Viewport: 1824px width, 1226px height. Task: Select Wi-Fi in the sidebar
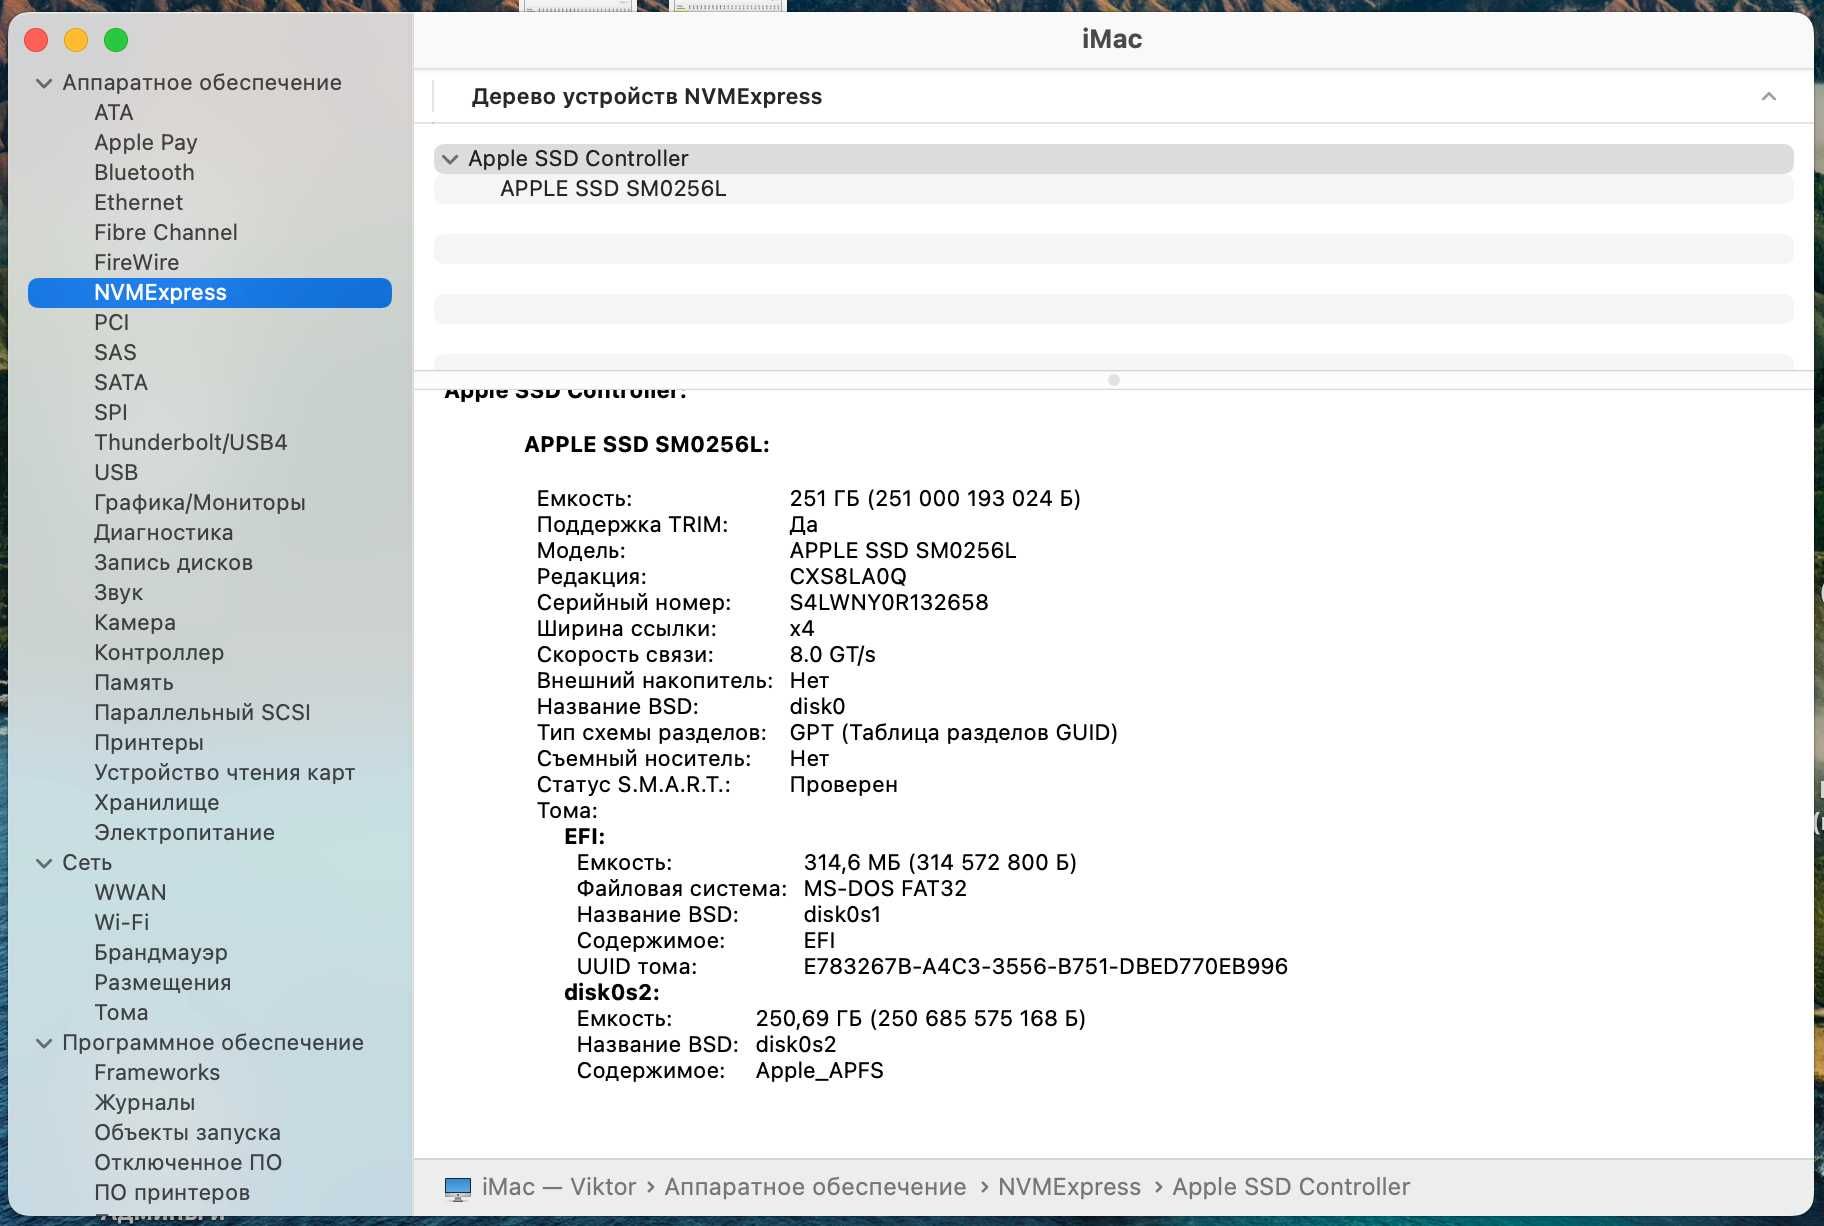[122, 923]
